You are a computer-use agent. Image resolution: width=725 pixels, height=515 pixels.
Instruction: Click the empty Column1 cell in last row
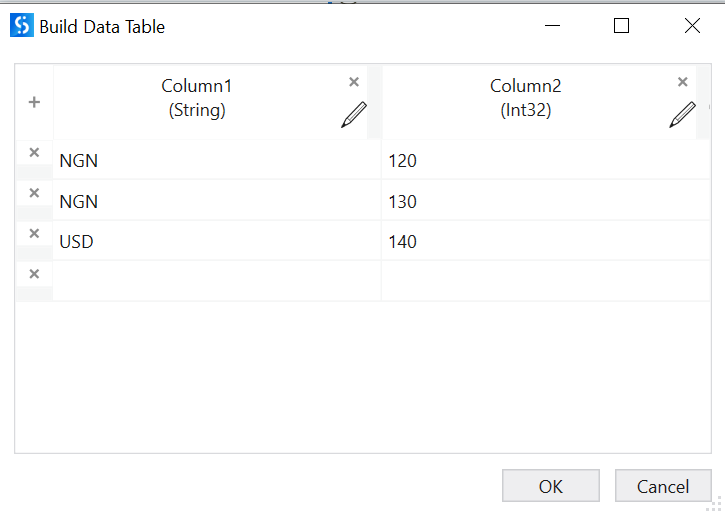(x=215, y=281)
